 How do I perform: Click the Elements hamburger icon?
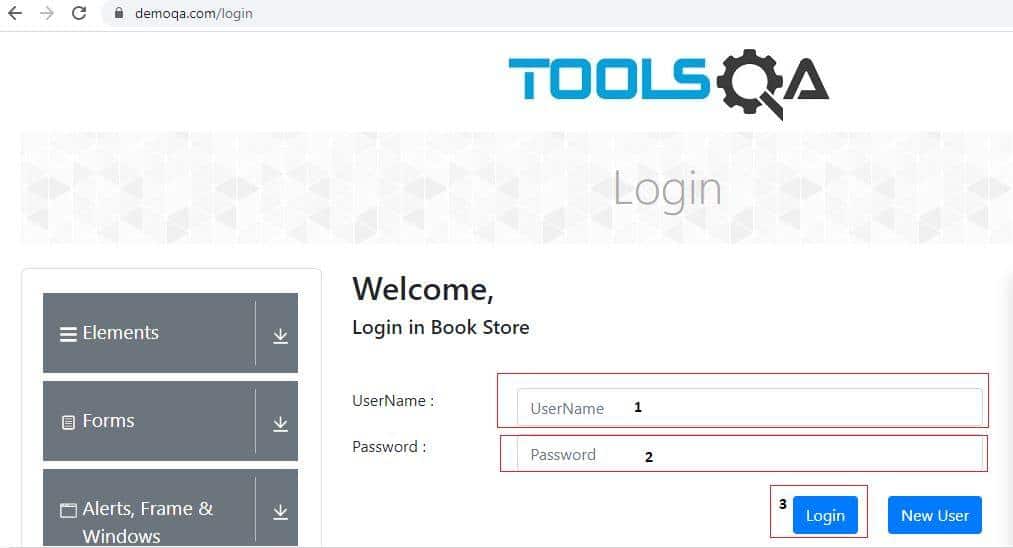pos(68,334)
